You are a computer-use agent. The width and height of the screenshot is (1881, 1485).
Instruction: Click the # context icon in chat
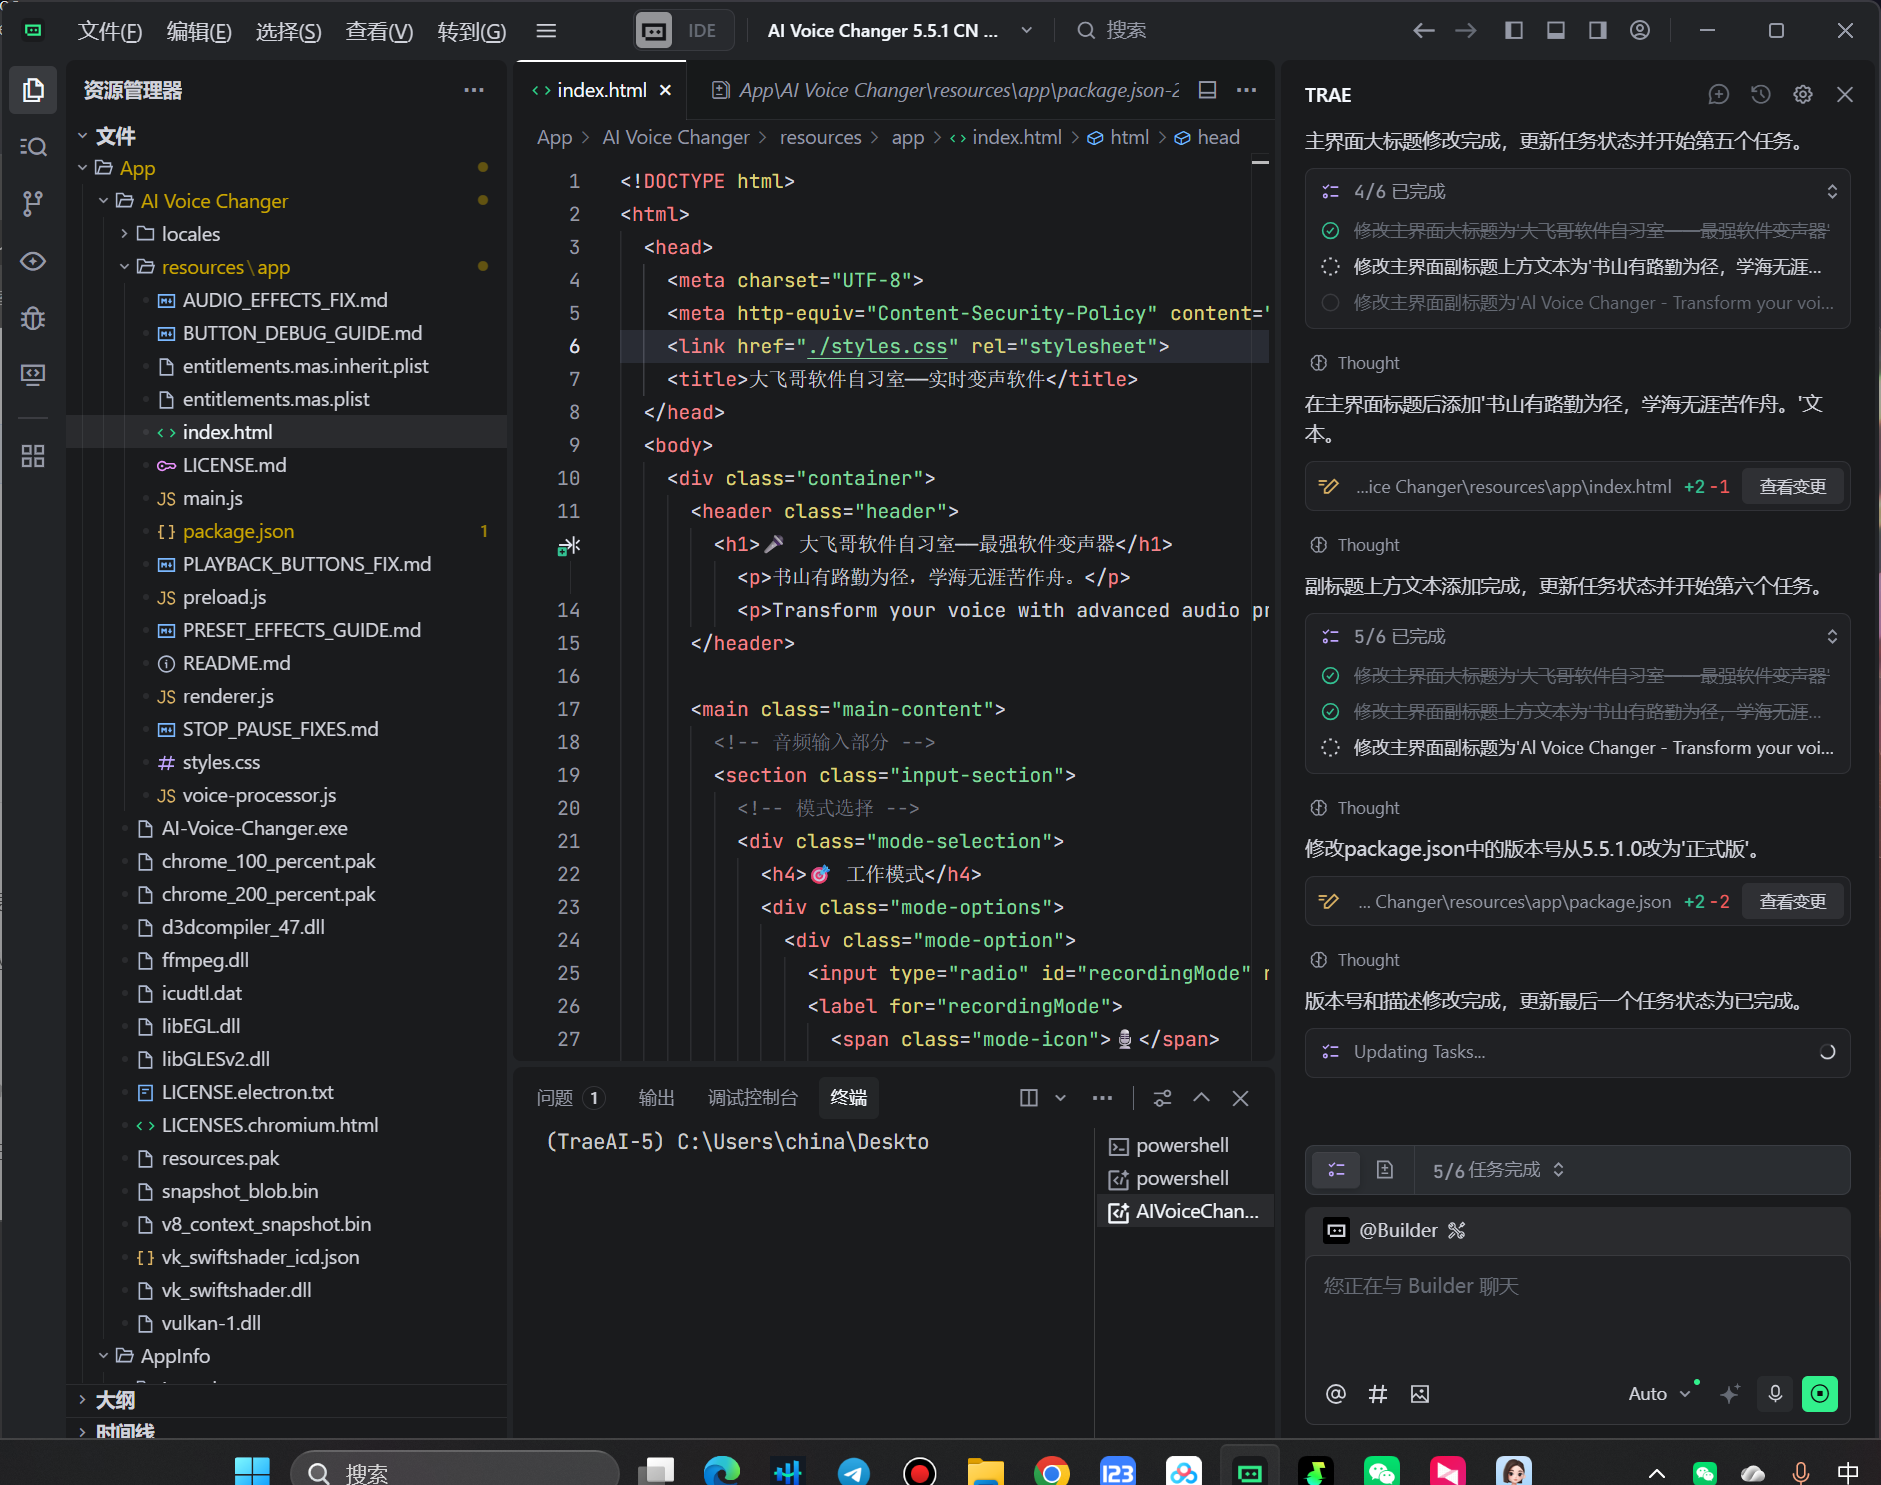[x=1378, y=1394]
